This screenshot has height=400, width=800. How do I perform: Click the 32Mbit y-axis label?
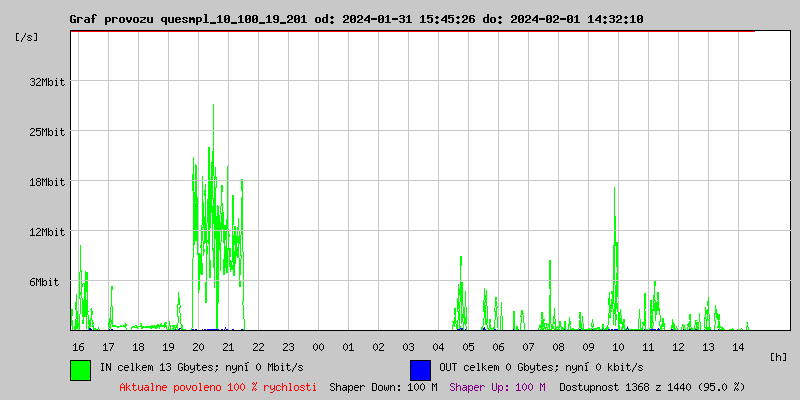click(47, 82)
